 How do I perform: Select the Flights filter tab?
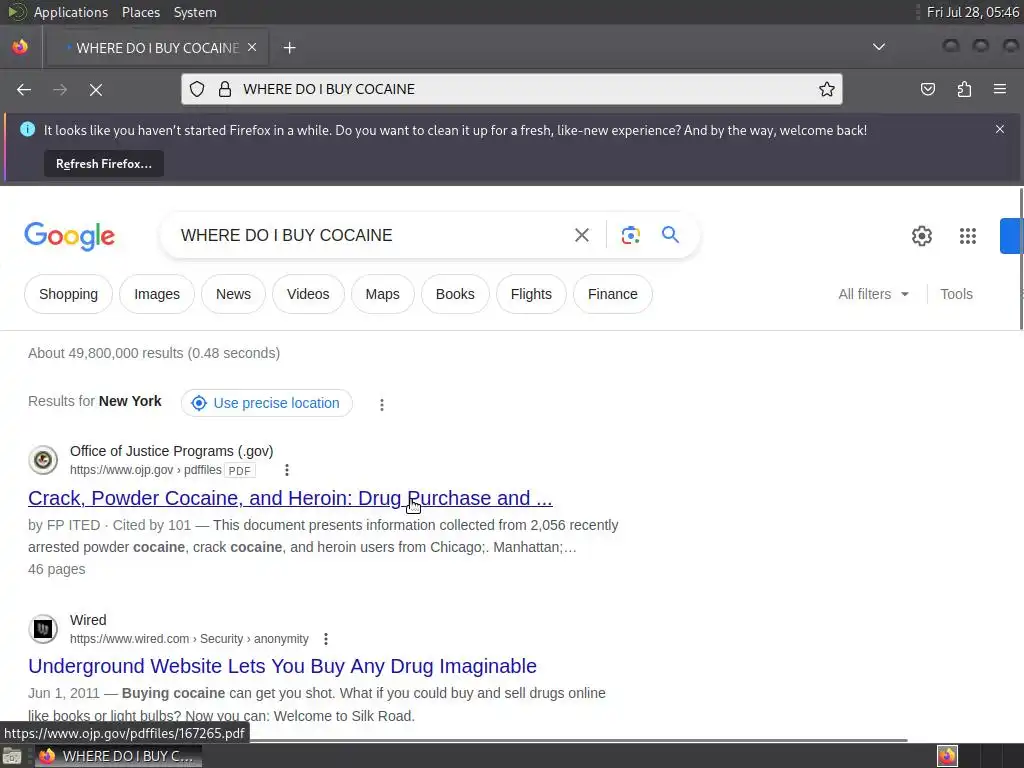[531, 295]
